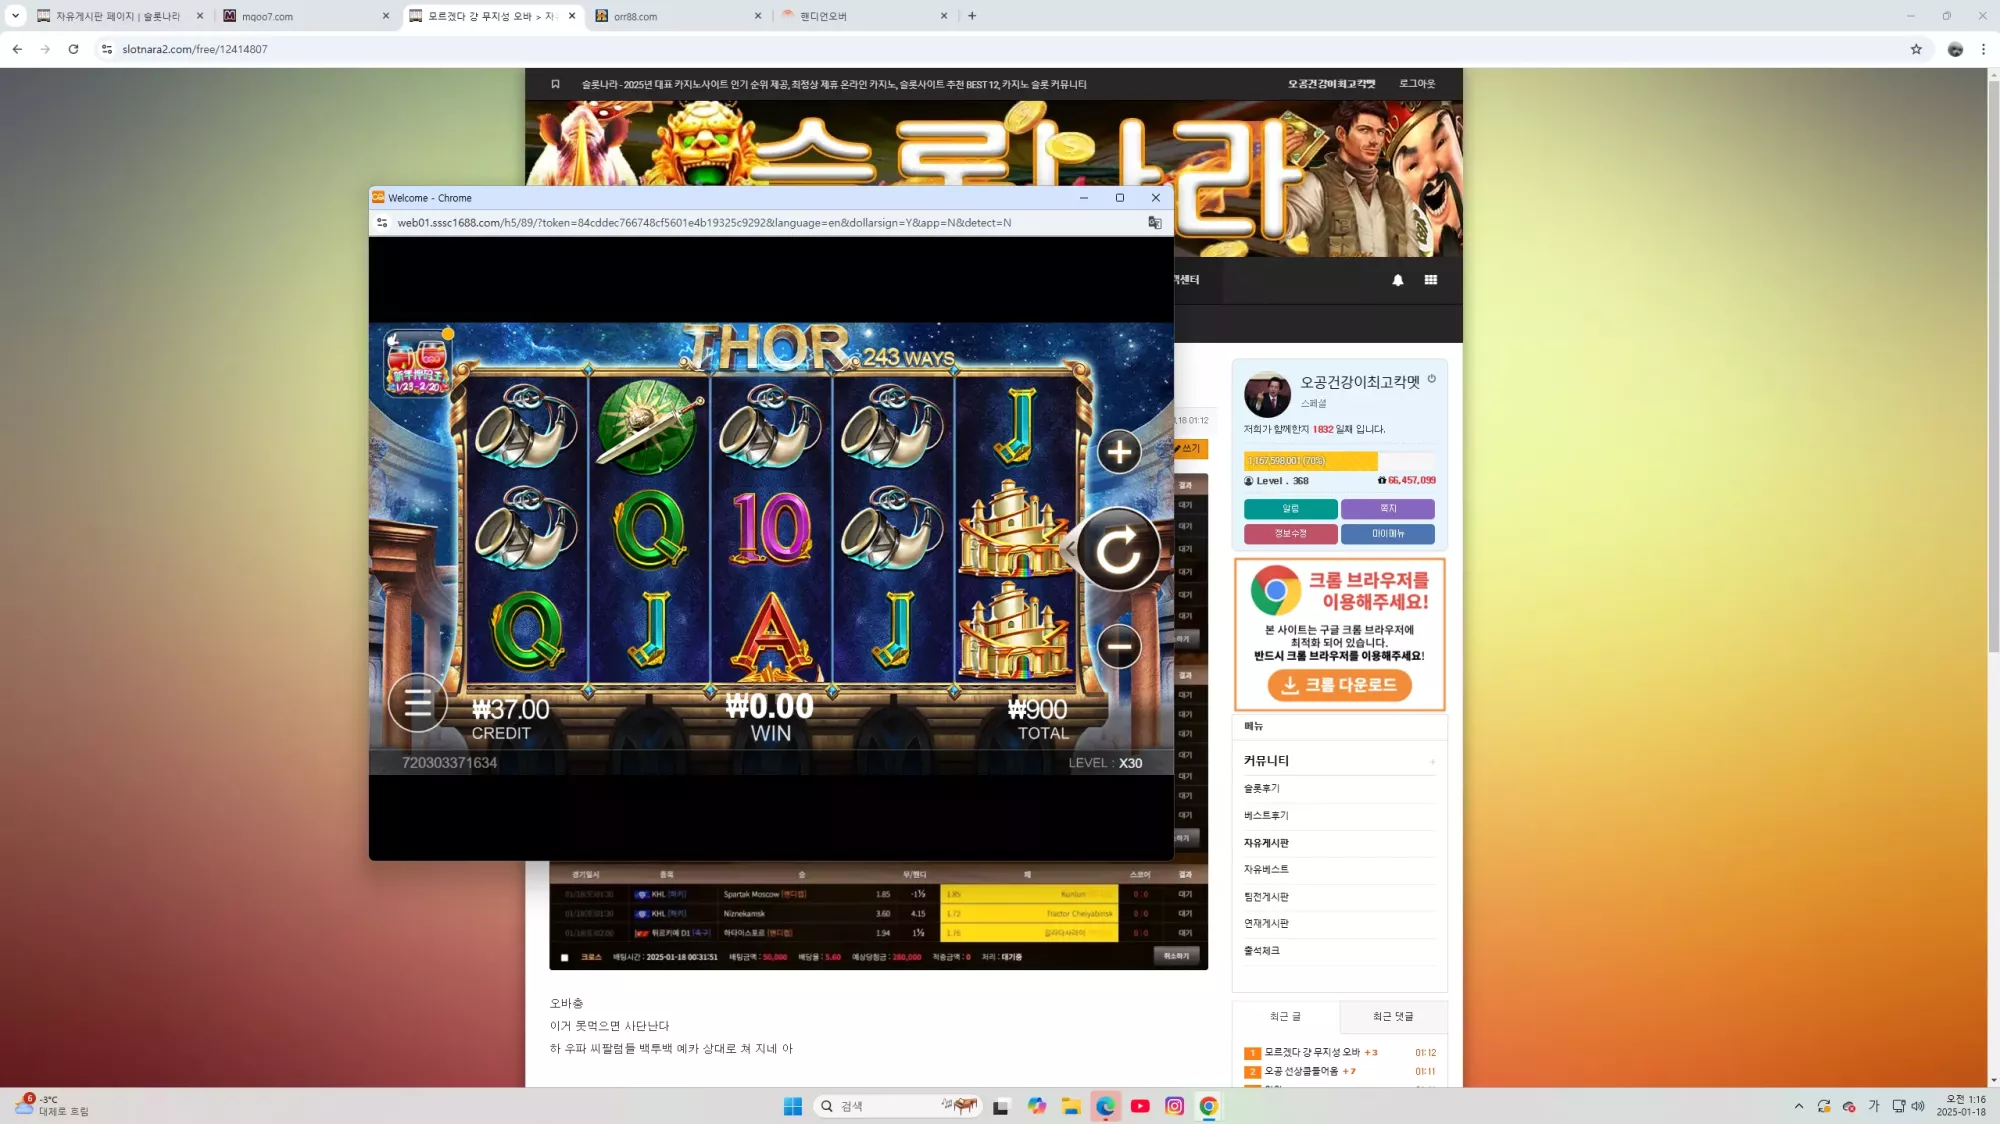This screenshot has height=1124, width=2000.
Task: Increase the bet with the plus button
Action: pos(1119,452)
